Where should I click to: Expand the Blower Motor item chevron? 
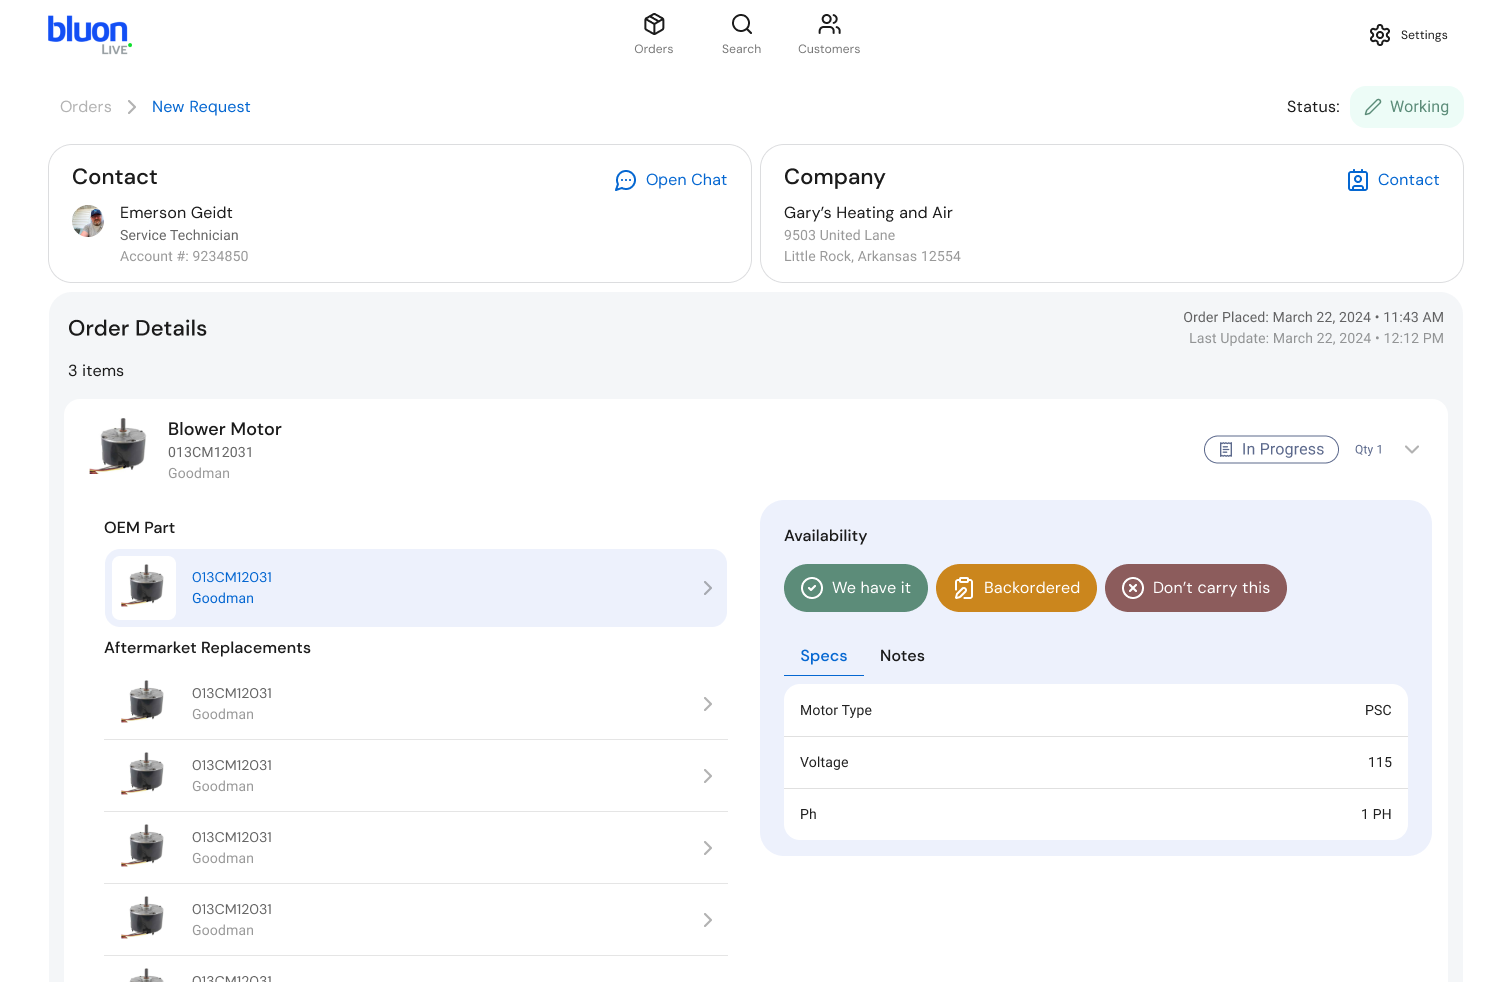pyautogui.click(x=1412, y=450)
